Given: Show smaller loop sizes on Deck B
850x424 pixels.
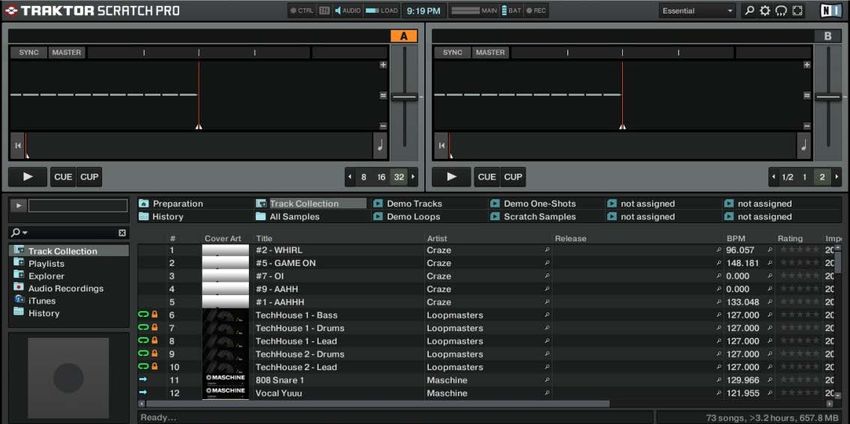Looking at the screenshot, I should [x=774, y=177].
